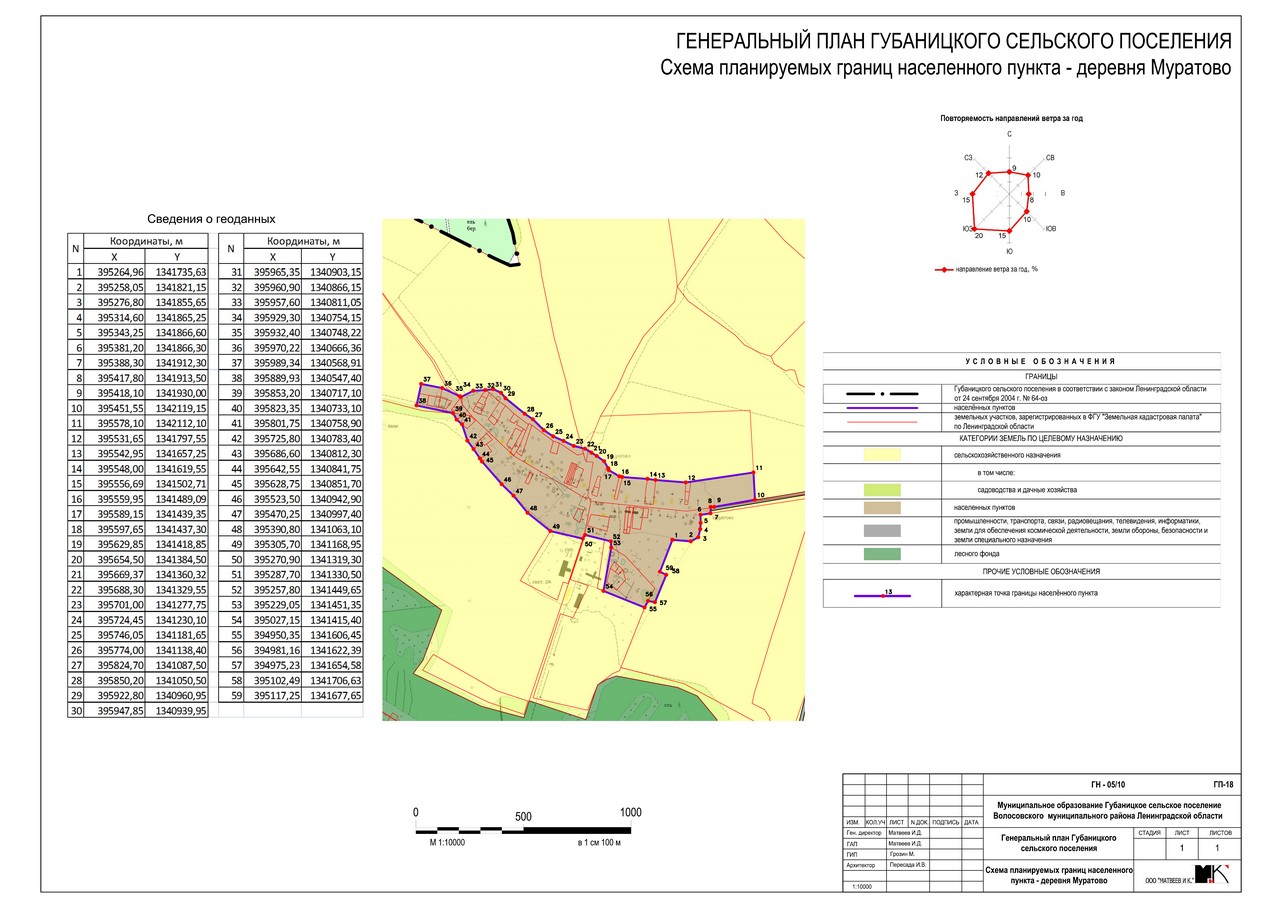Click the light green 'садоводства и дачные хозяйства' swatch
The height and width of the screenshot is (905, 1280).
coord(883,490)
